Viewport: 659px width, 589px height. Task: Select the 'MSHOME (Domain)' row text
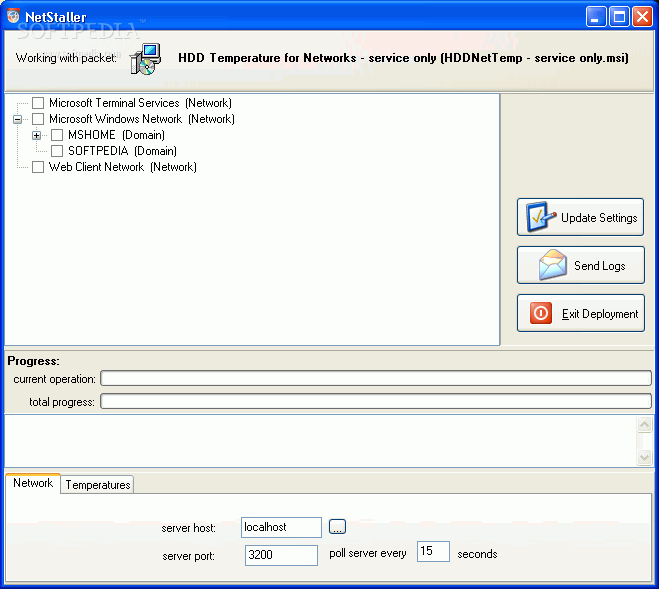[x=116, y=135]
